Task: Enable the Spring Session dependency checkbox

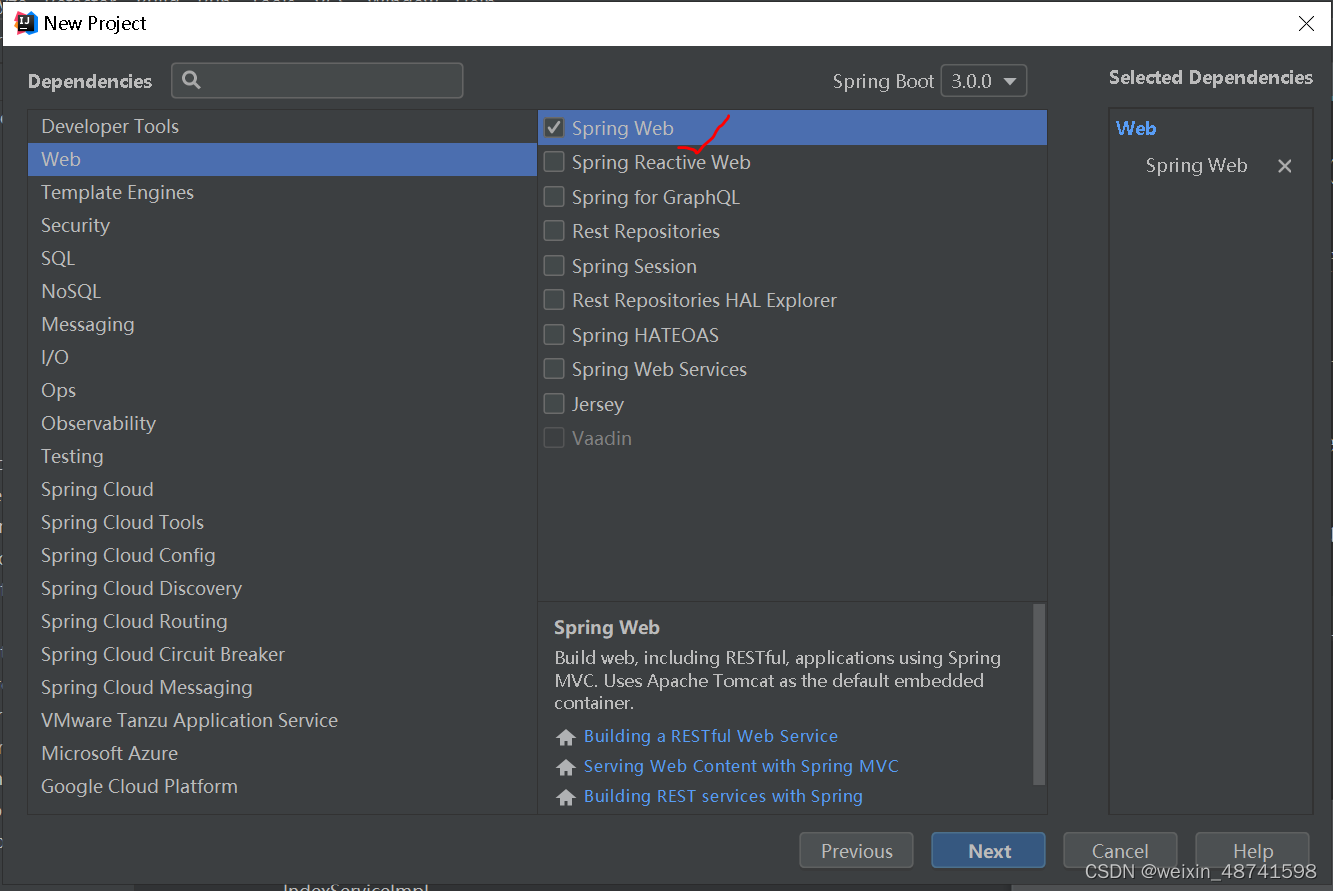Action: (x=554, y=266)
